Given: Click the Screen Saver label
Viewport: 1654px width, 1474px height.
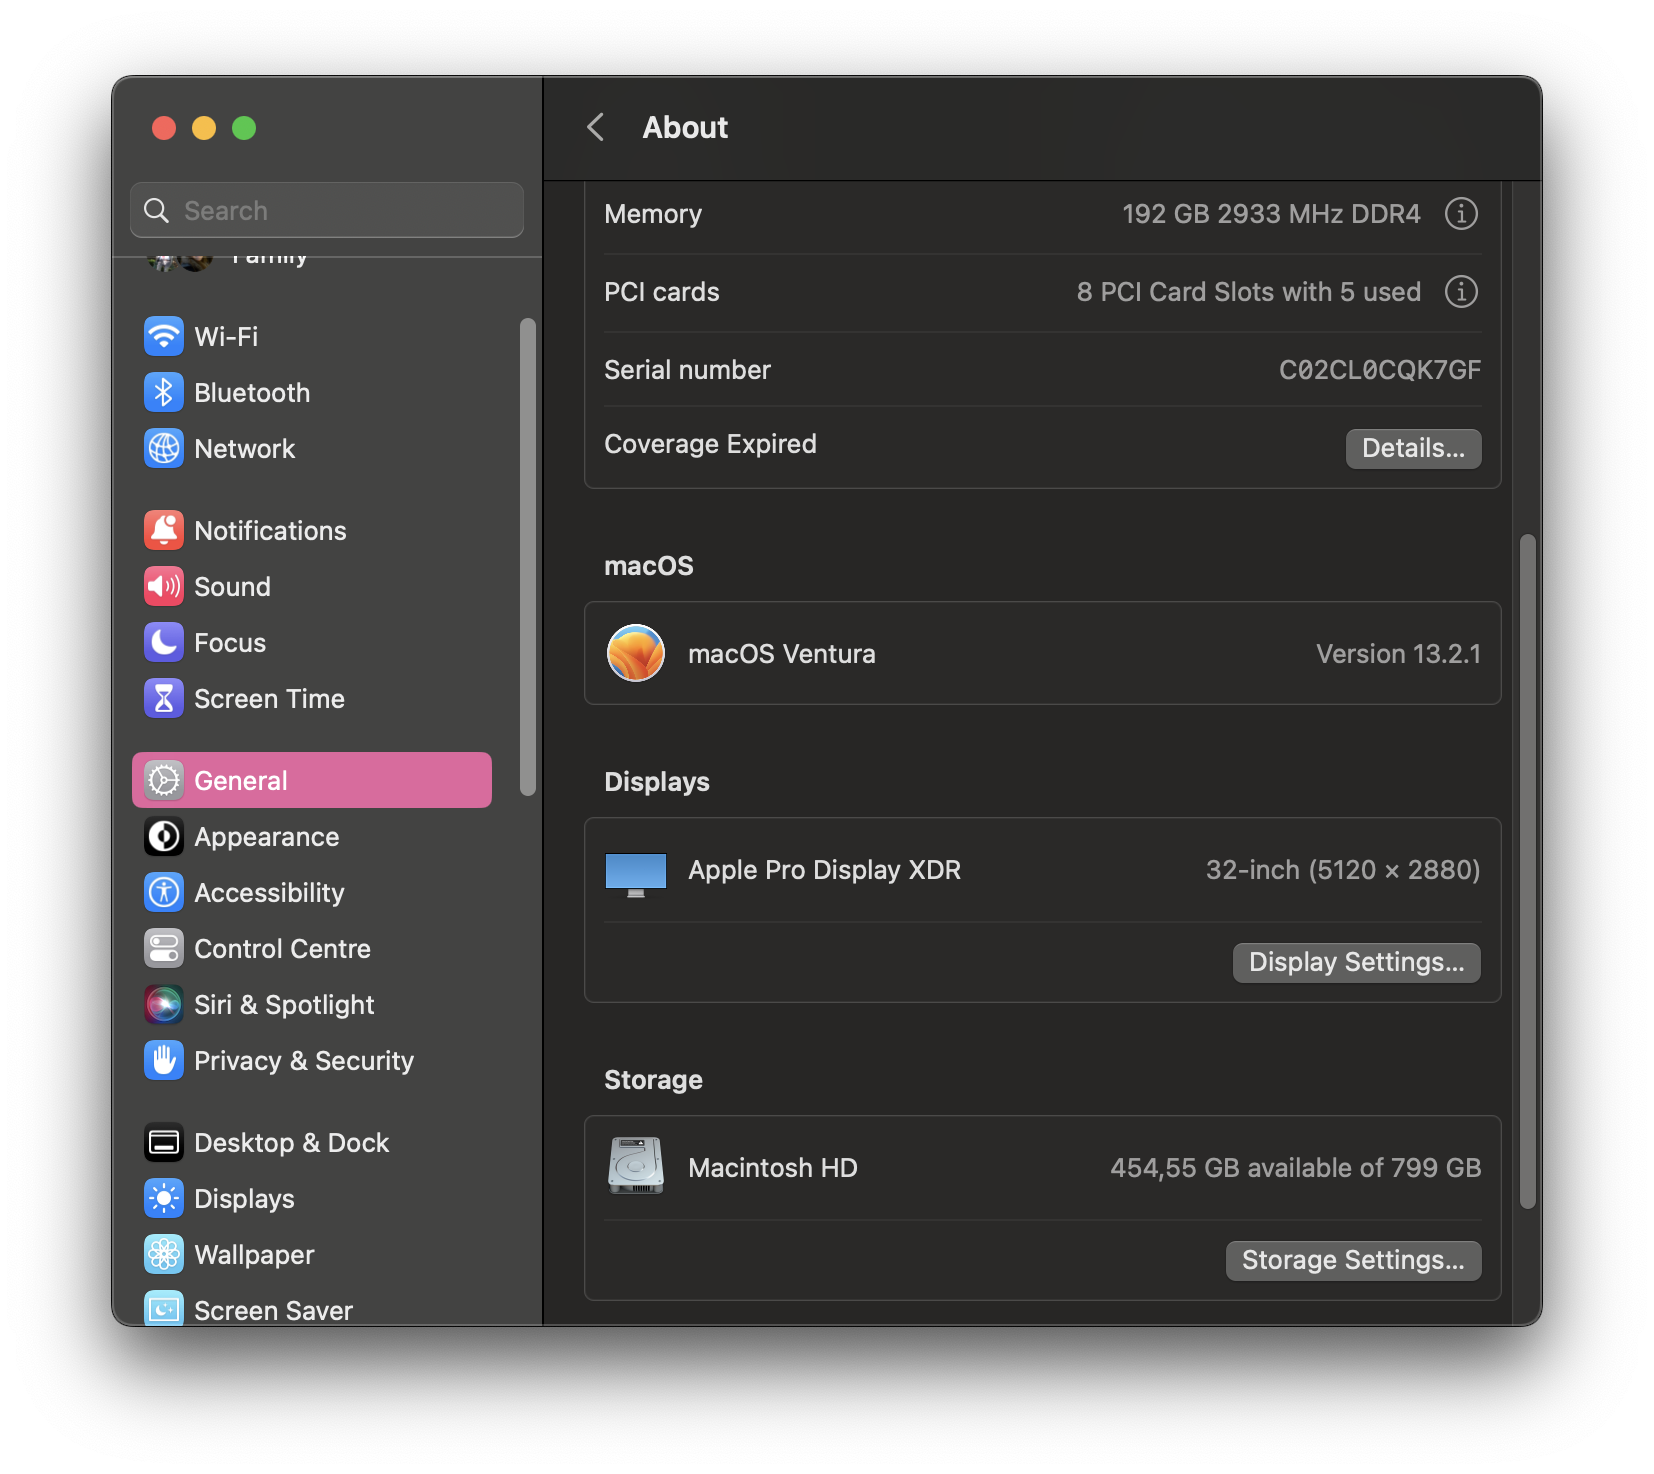Looking at the screenshot, I should click(273, 1311).
